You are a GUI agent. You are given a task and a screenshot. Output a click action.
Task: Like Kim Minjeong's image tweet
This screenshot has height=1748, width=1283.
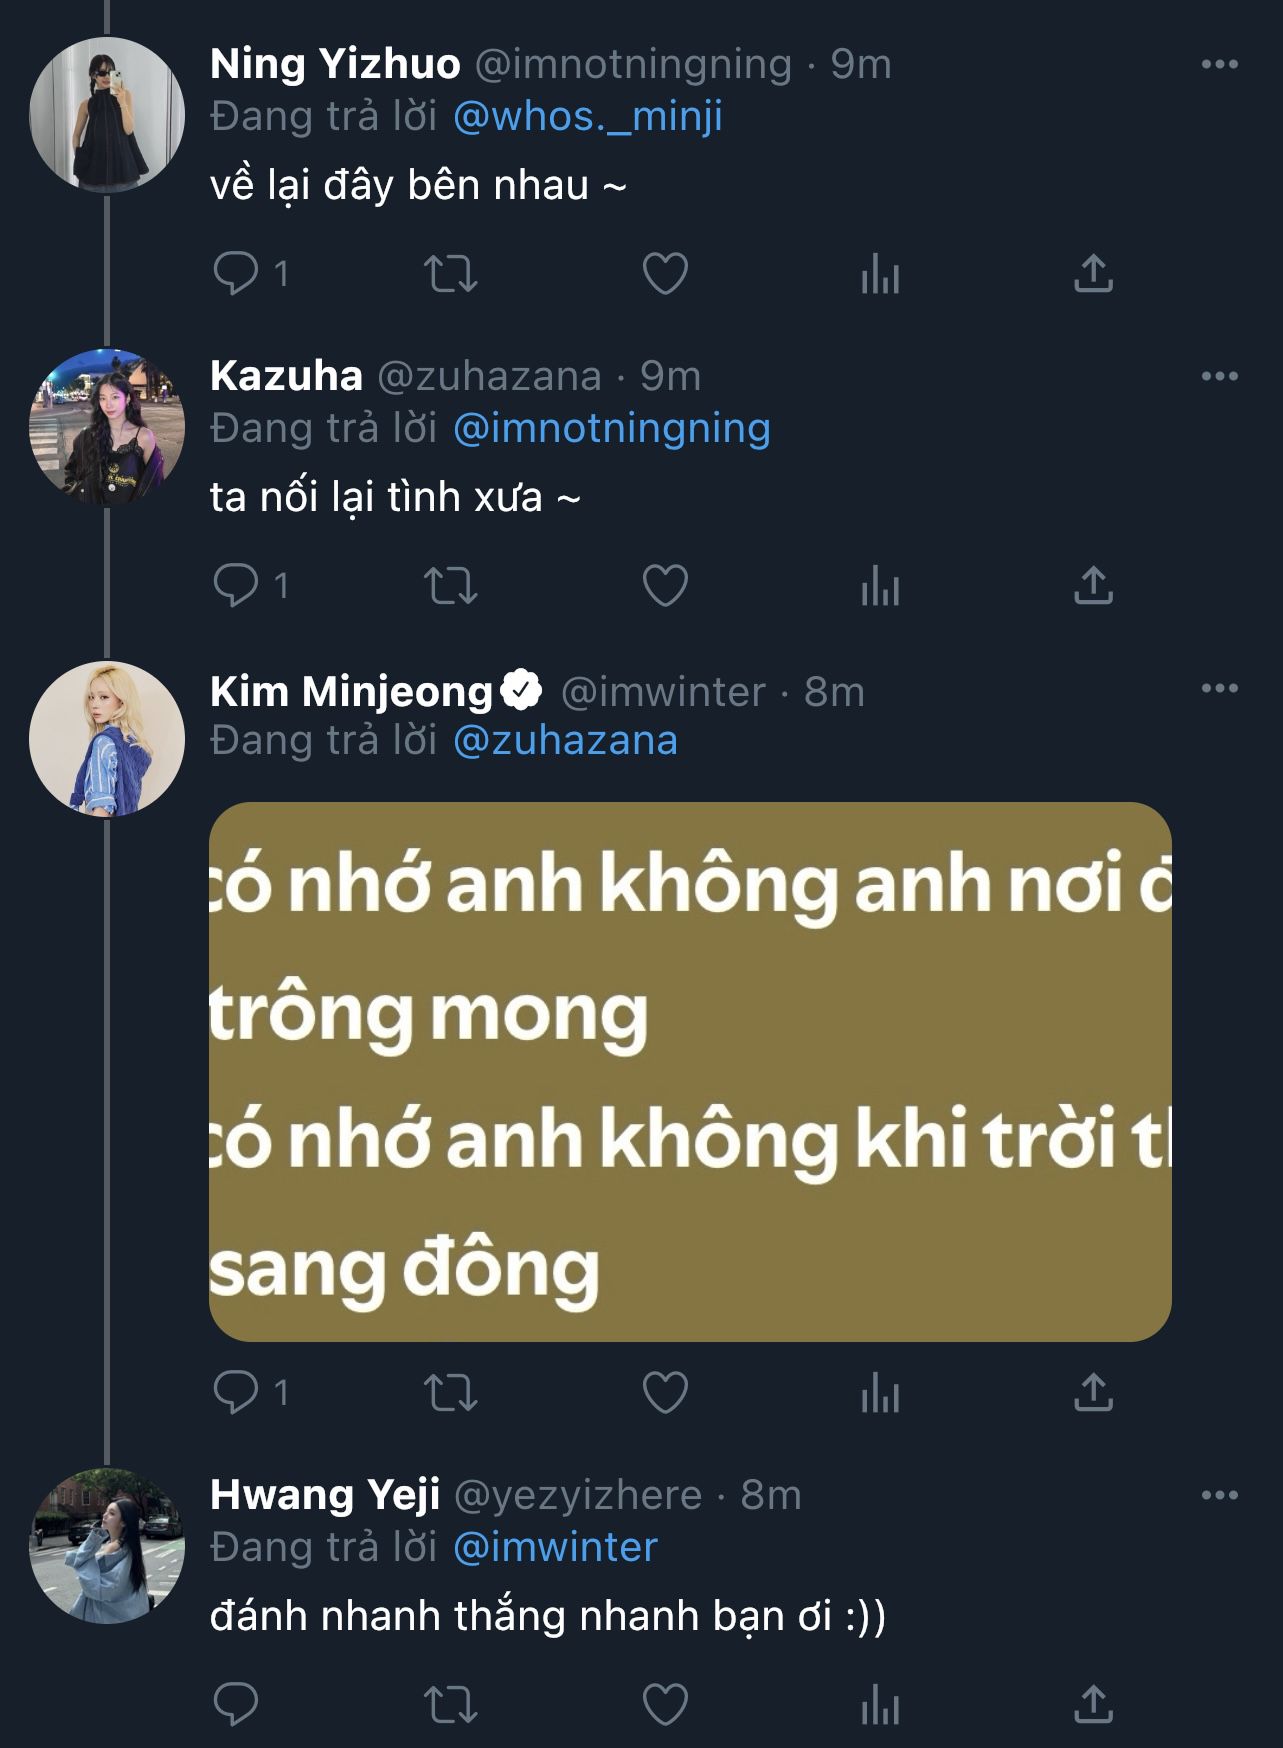point(665,1392)
